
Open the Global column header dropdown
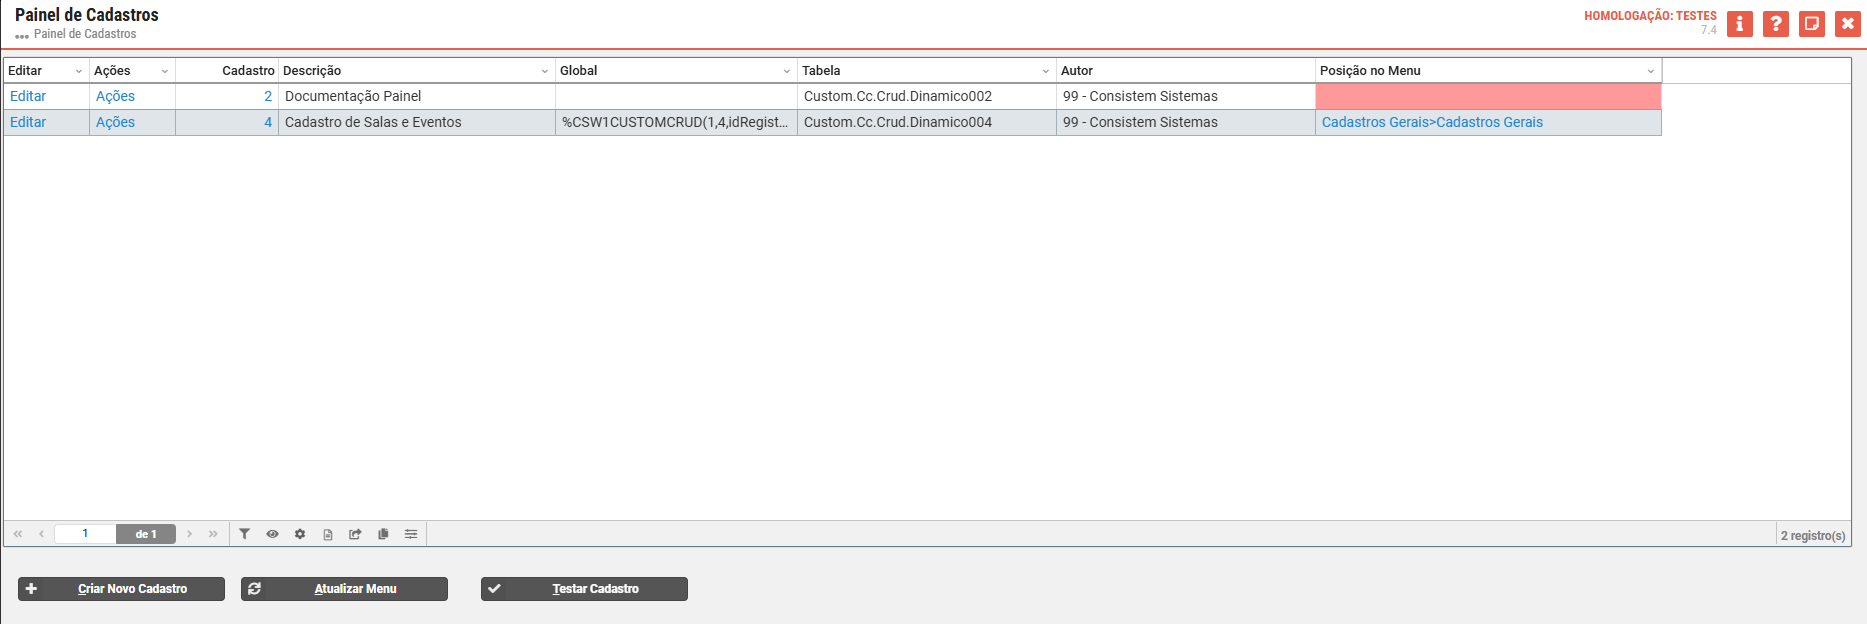787,71
